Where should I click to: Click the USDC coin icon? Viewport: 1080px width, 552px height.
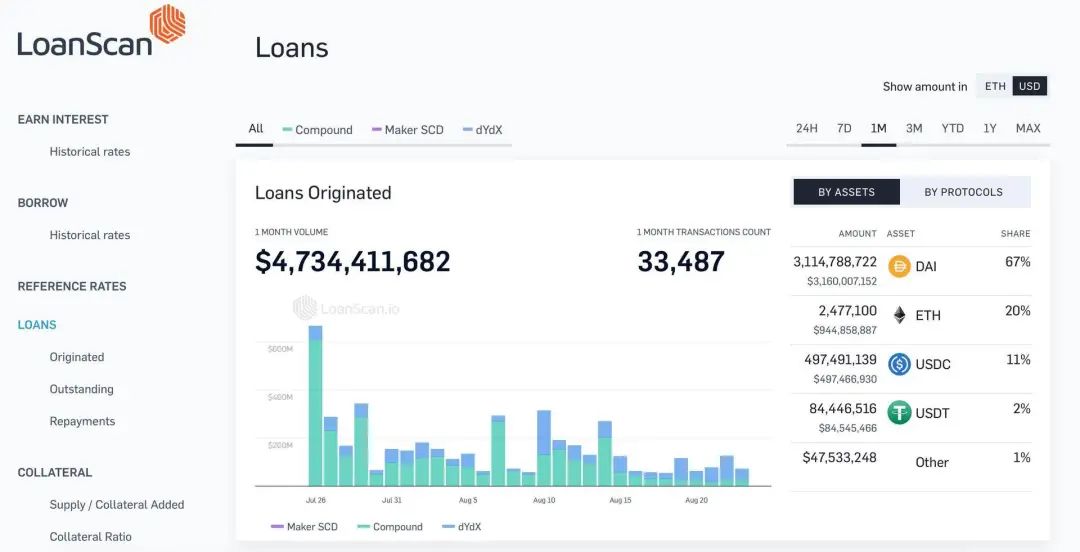[899, 364]
